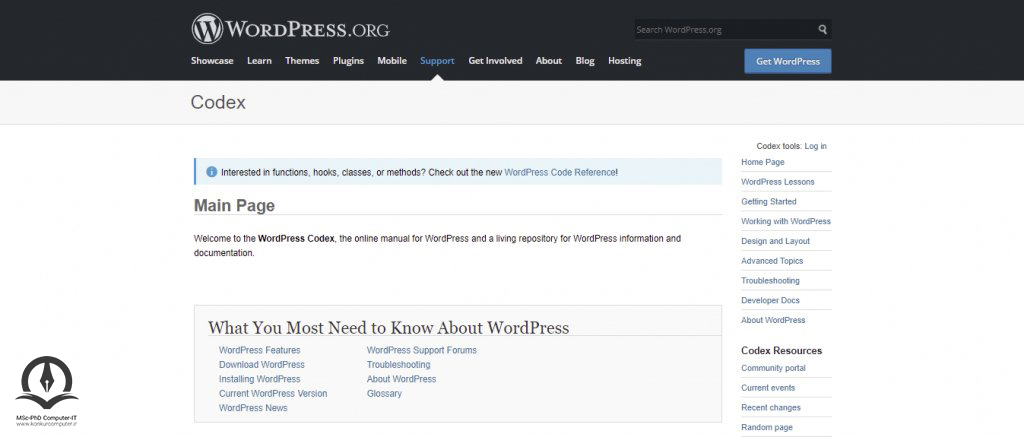The image size is (1024, 437).
Task: Click the WordPress.org logo
Action: point(290,29)
